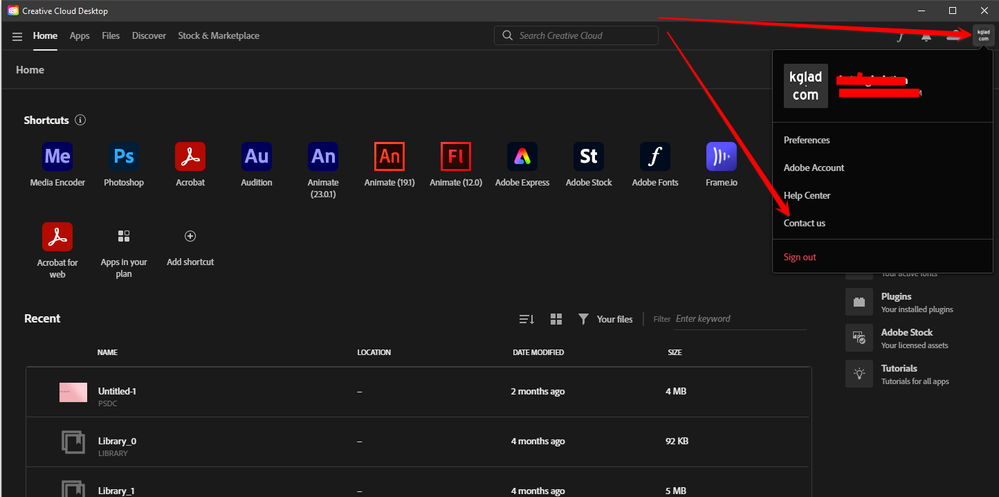
Task: Click the Library_0 library icon
Action: tap(73, 442)
